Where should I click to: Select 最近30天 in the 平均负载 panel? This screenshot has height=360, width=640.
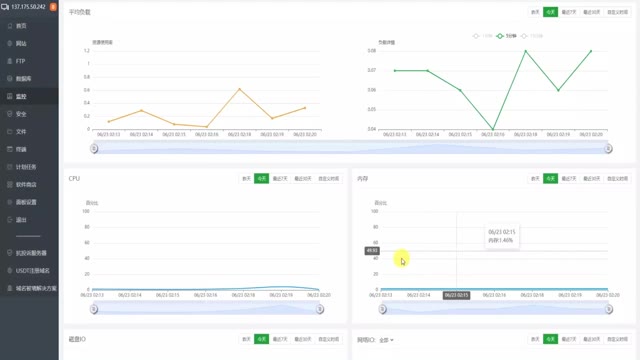591,12
